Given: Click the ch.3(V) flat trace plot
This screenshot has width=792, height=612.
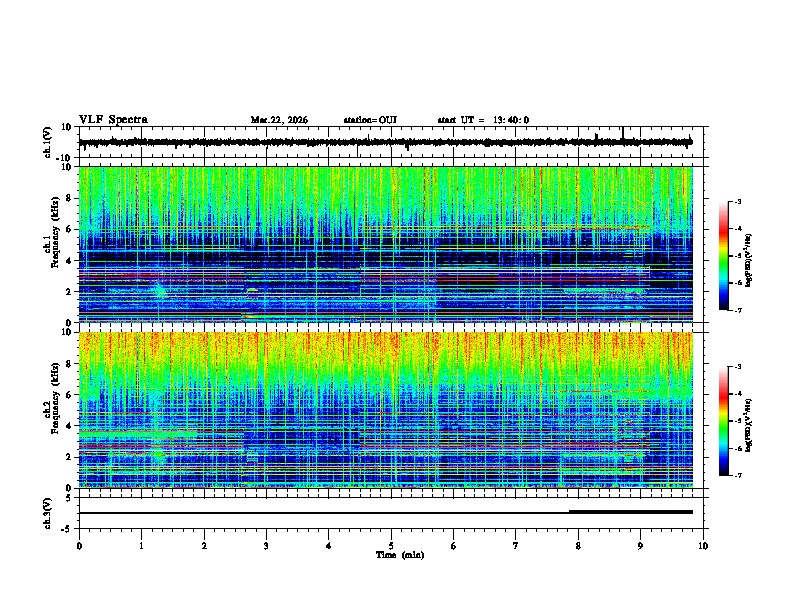Looking at the screenshot, I should 385,513.
